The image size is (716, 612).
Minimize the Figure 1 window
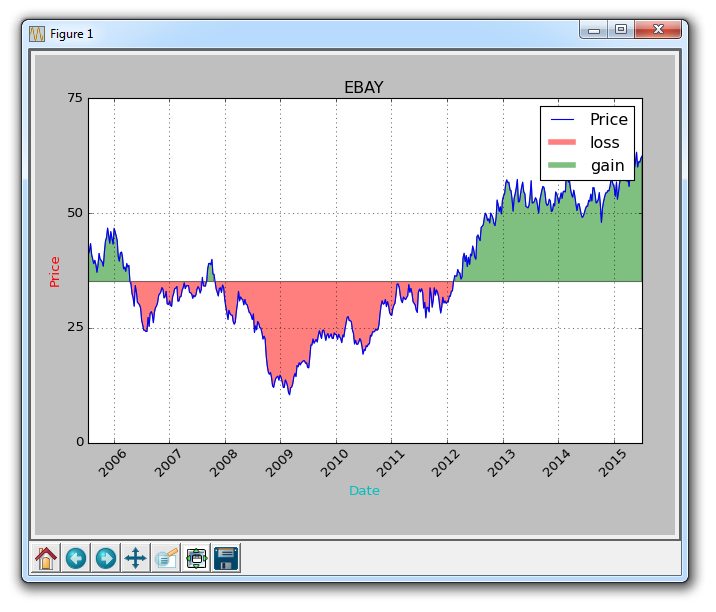[594, 30]
